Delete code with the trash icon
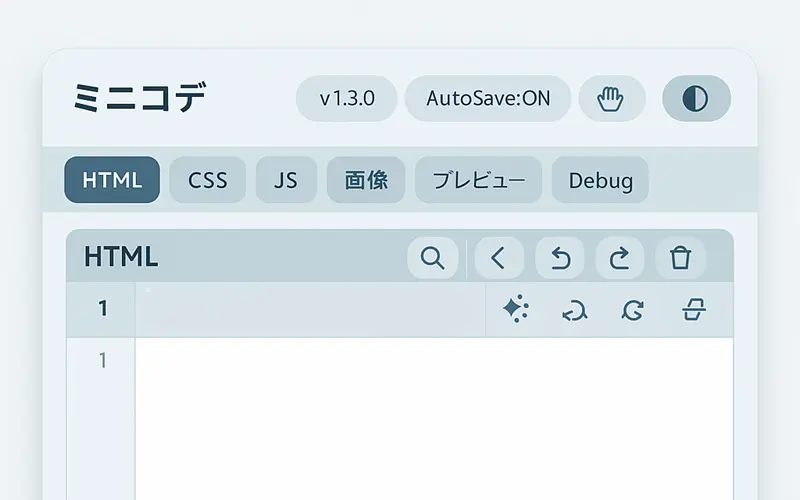800x500 pixels. pyautogui.click(x=680, y=258)
